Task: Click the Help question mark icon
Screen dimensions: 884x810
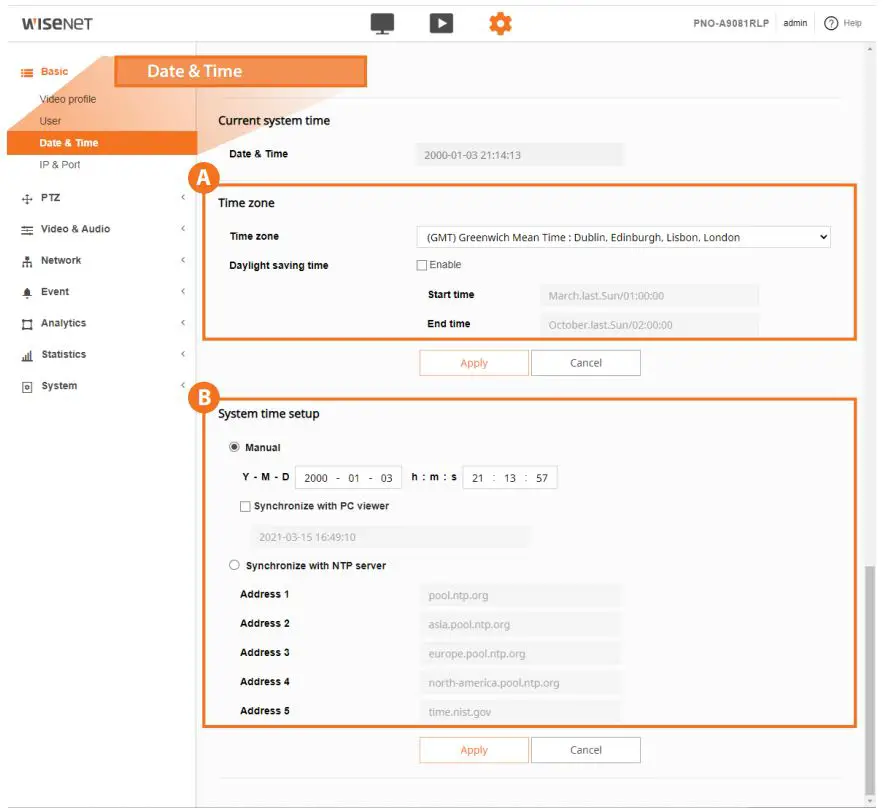Action: pos(831,23)
